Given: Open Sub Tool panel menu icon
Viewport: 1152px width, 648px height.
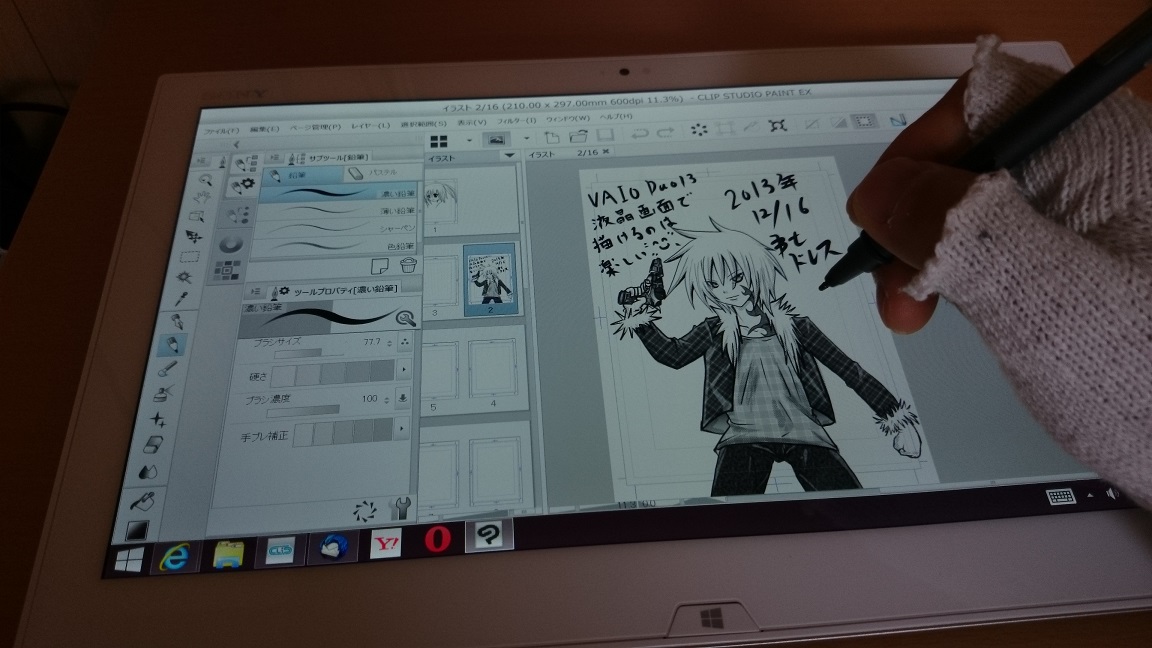Looking at the screenshot, I should [x=275, y=158].
